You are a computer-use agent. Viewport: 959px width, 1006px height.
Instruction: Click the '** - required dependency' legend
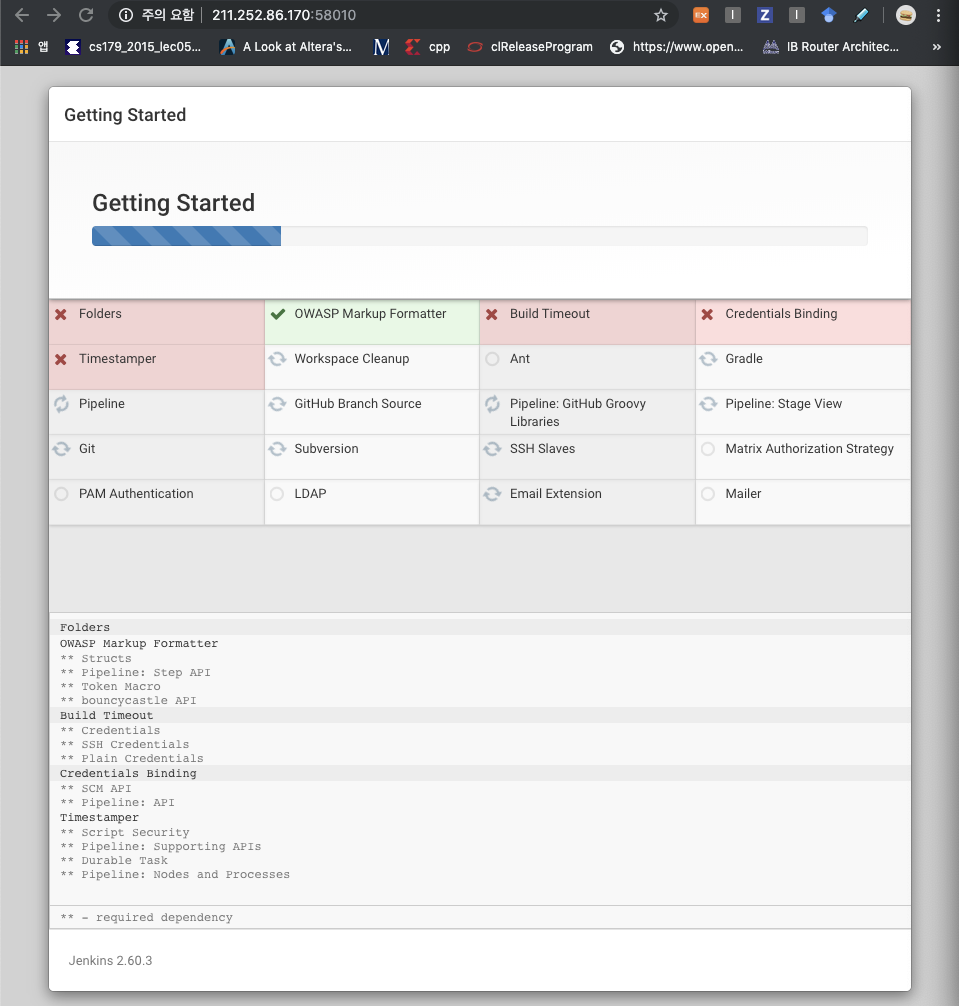(x=146, y=917)
